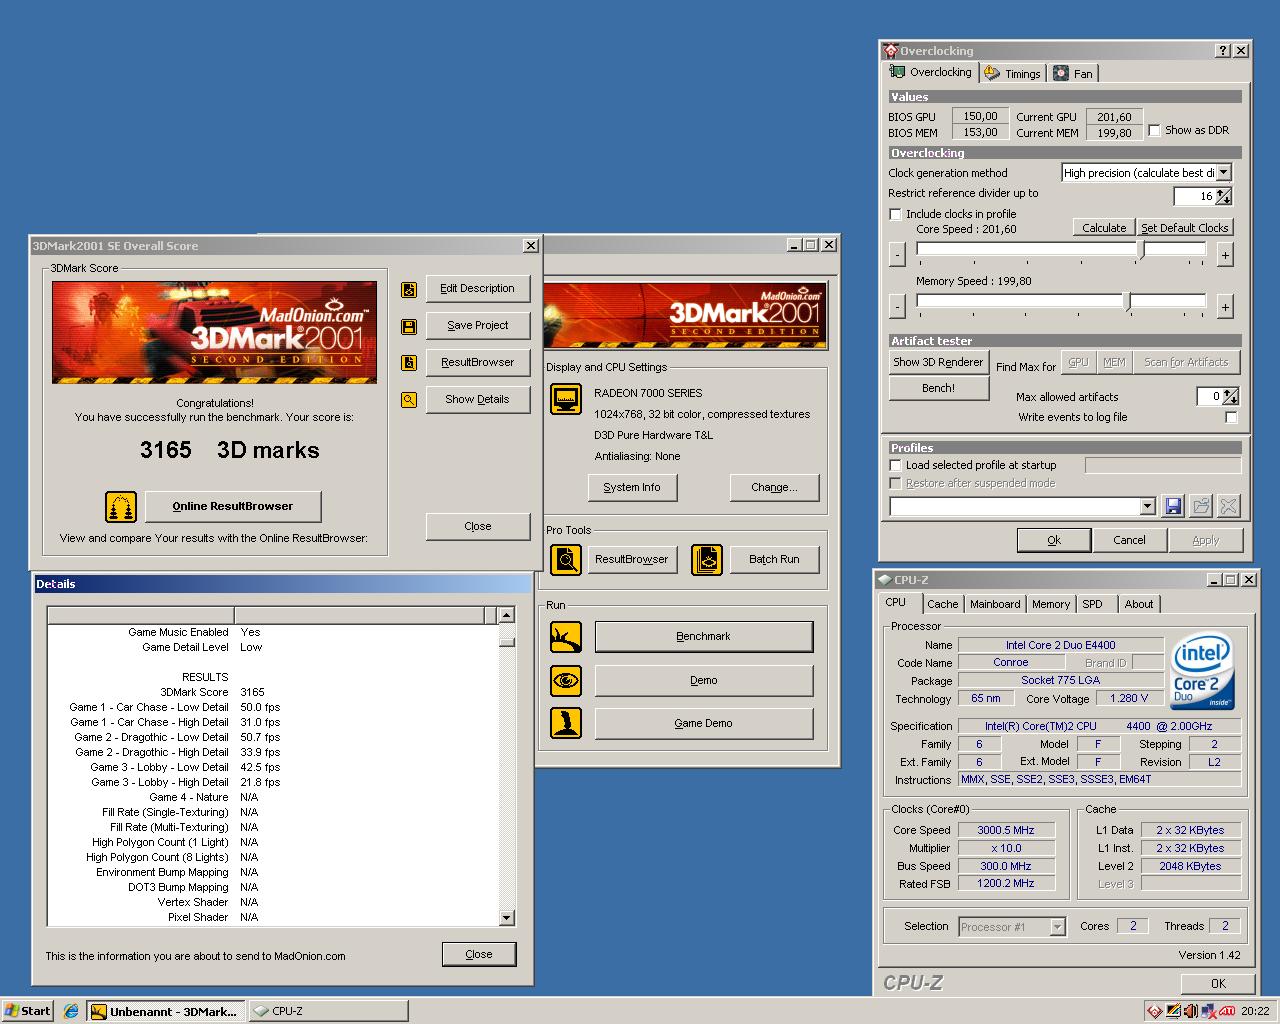Click the CPU-Z title bar app icon
This screenshot has height=1024, width=1280.
[884, 580]
